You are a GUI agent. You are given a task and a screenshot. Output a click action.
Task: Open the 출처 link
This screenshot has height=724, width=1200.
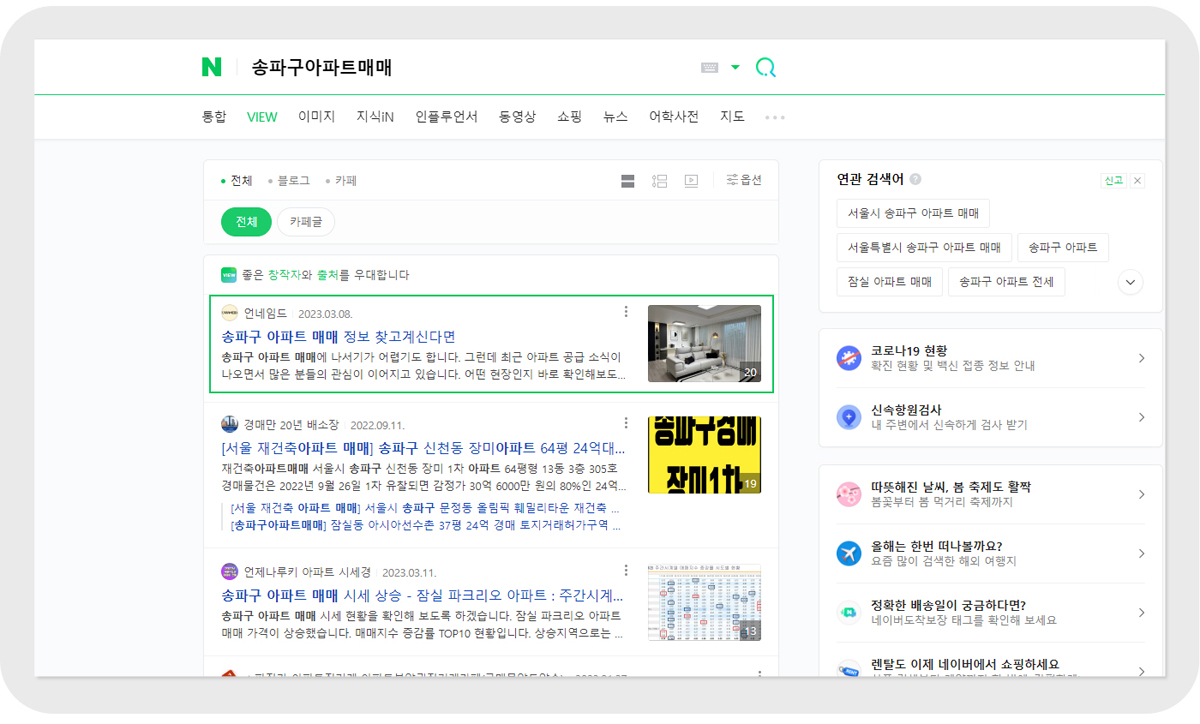(328, 275)
